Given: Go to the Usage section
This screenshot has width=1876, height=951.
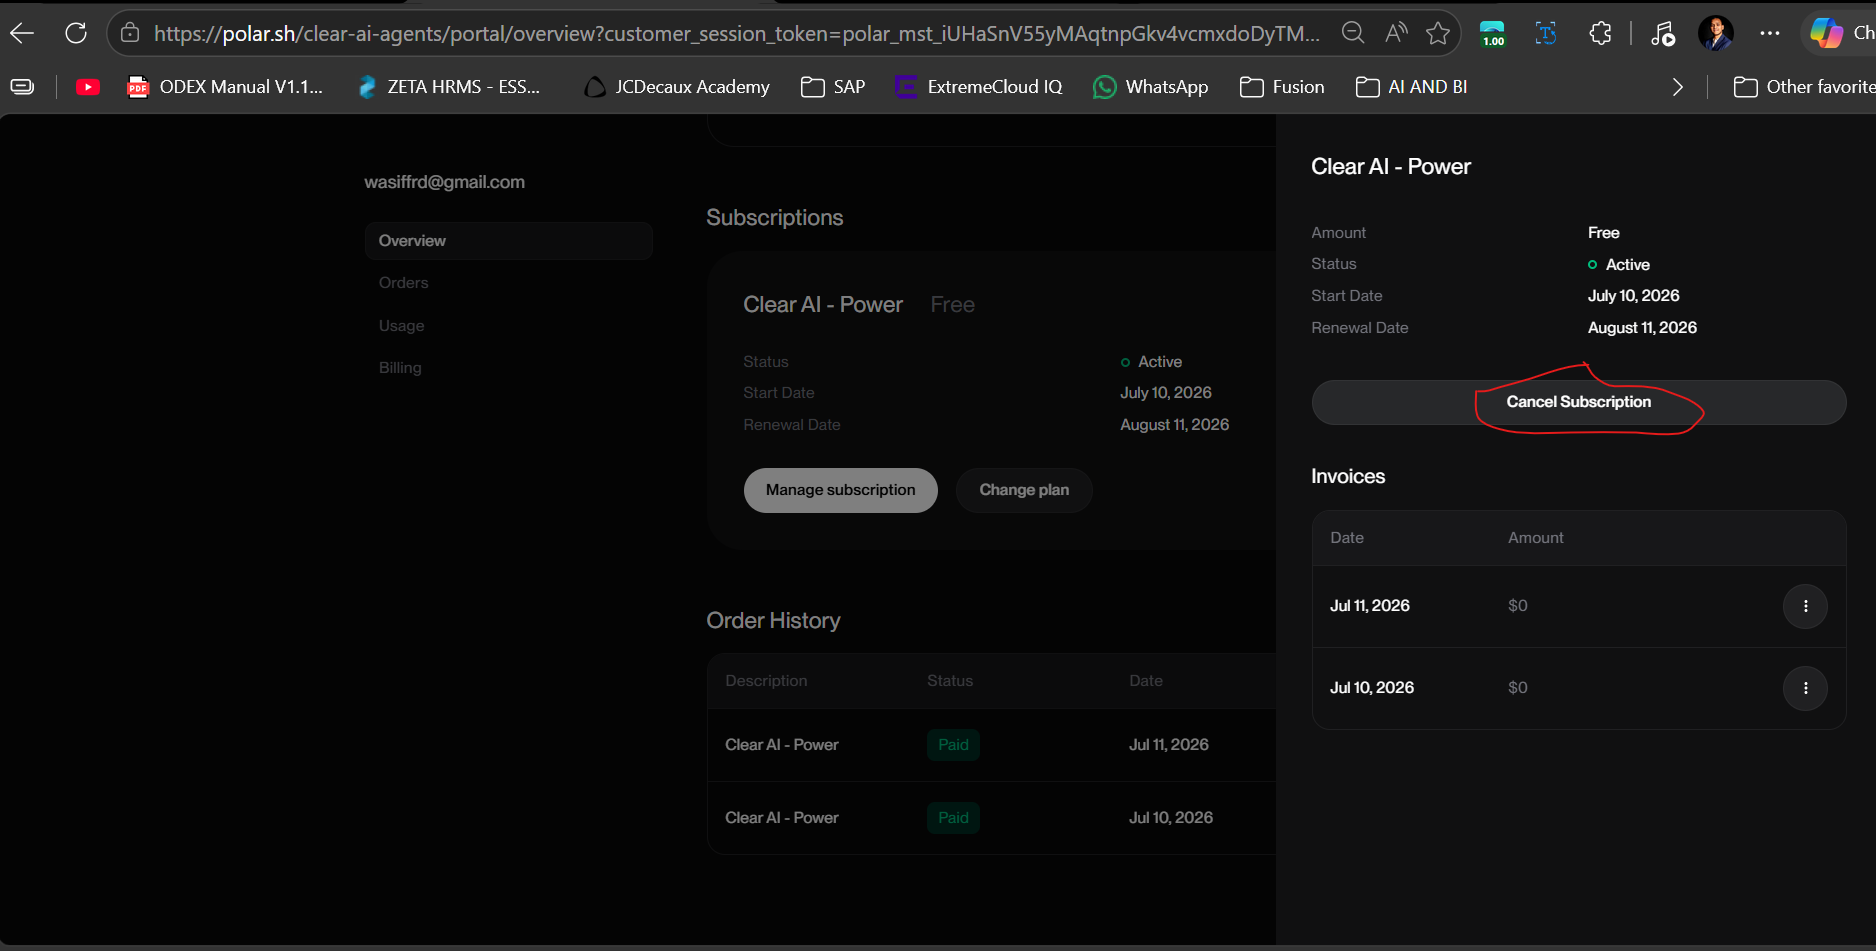Looking at the screenshot, I should click(401, 326).
